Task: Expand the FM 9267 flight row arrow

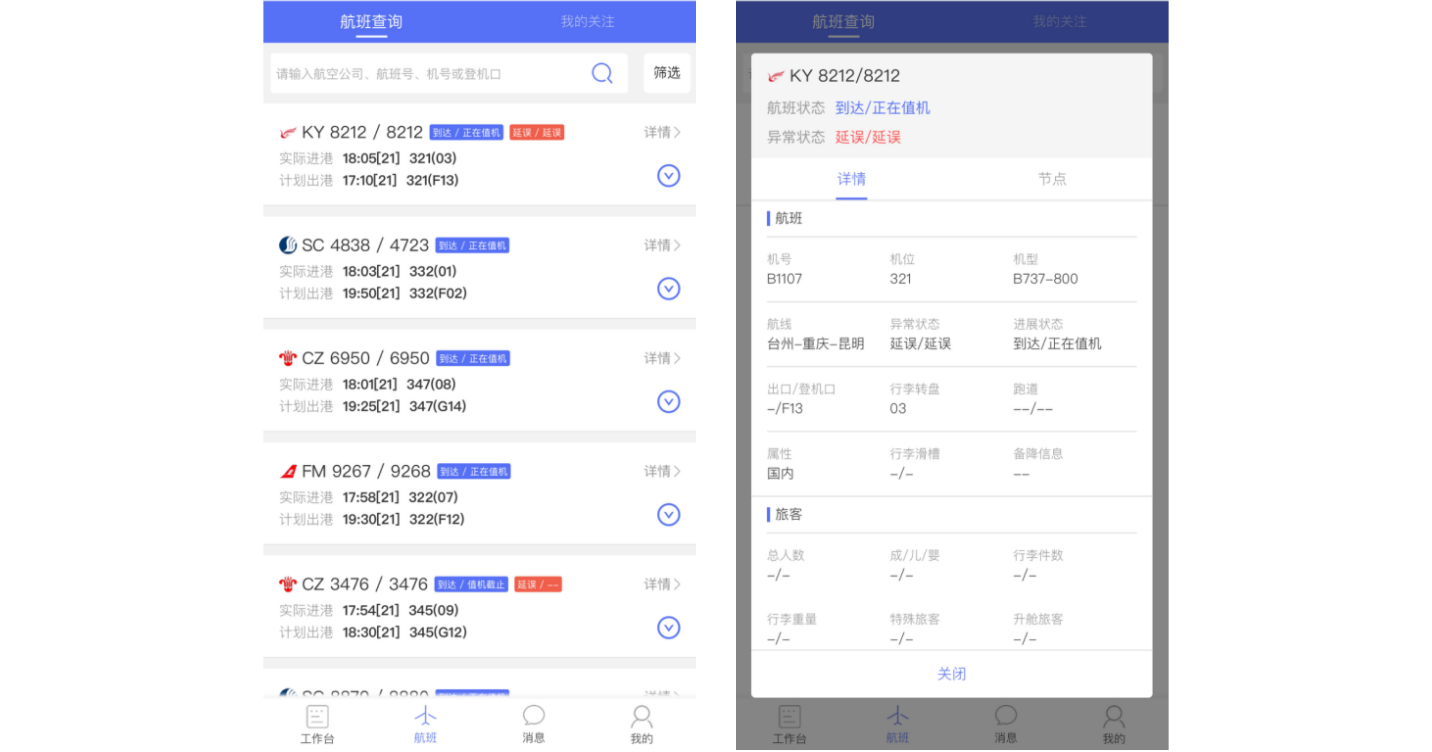Action: coord(668,515)
